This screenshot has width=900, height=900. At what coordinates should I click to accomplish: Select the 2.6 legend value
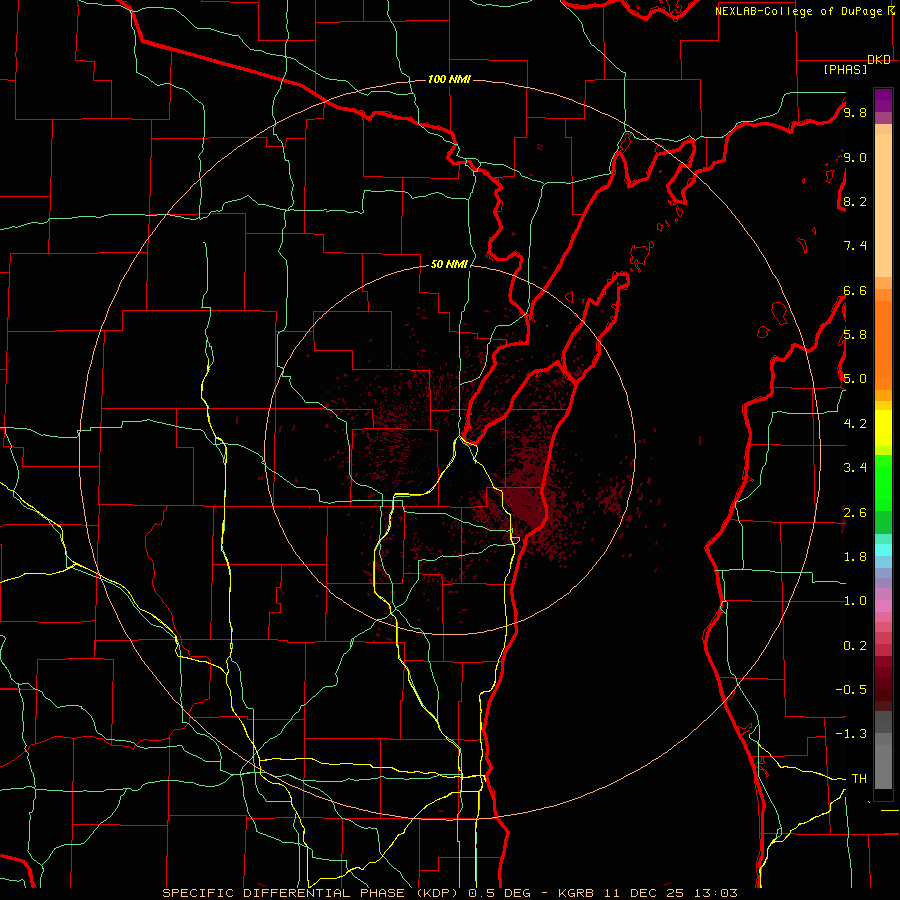[x=855, y=513]
